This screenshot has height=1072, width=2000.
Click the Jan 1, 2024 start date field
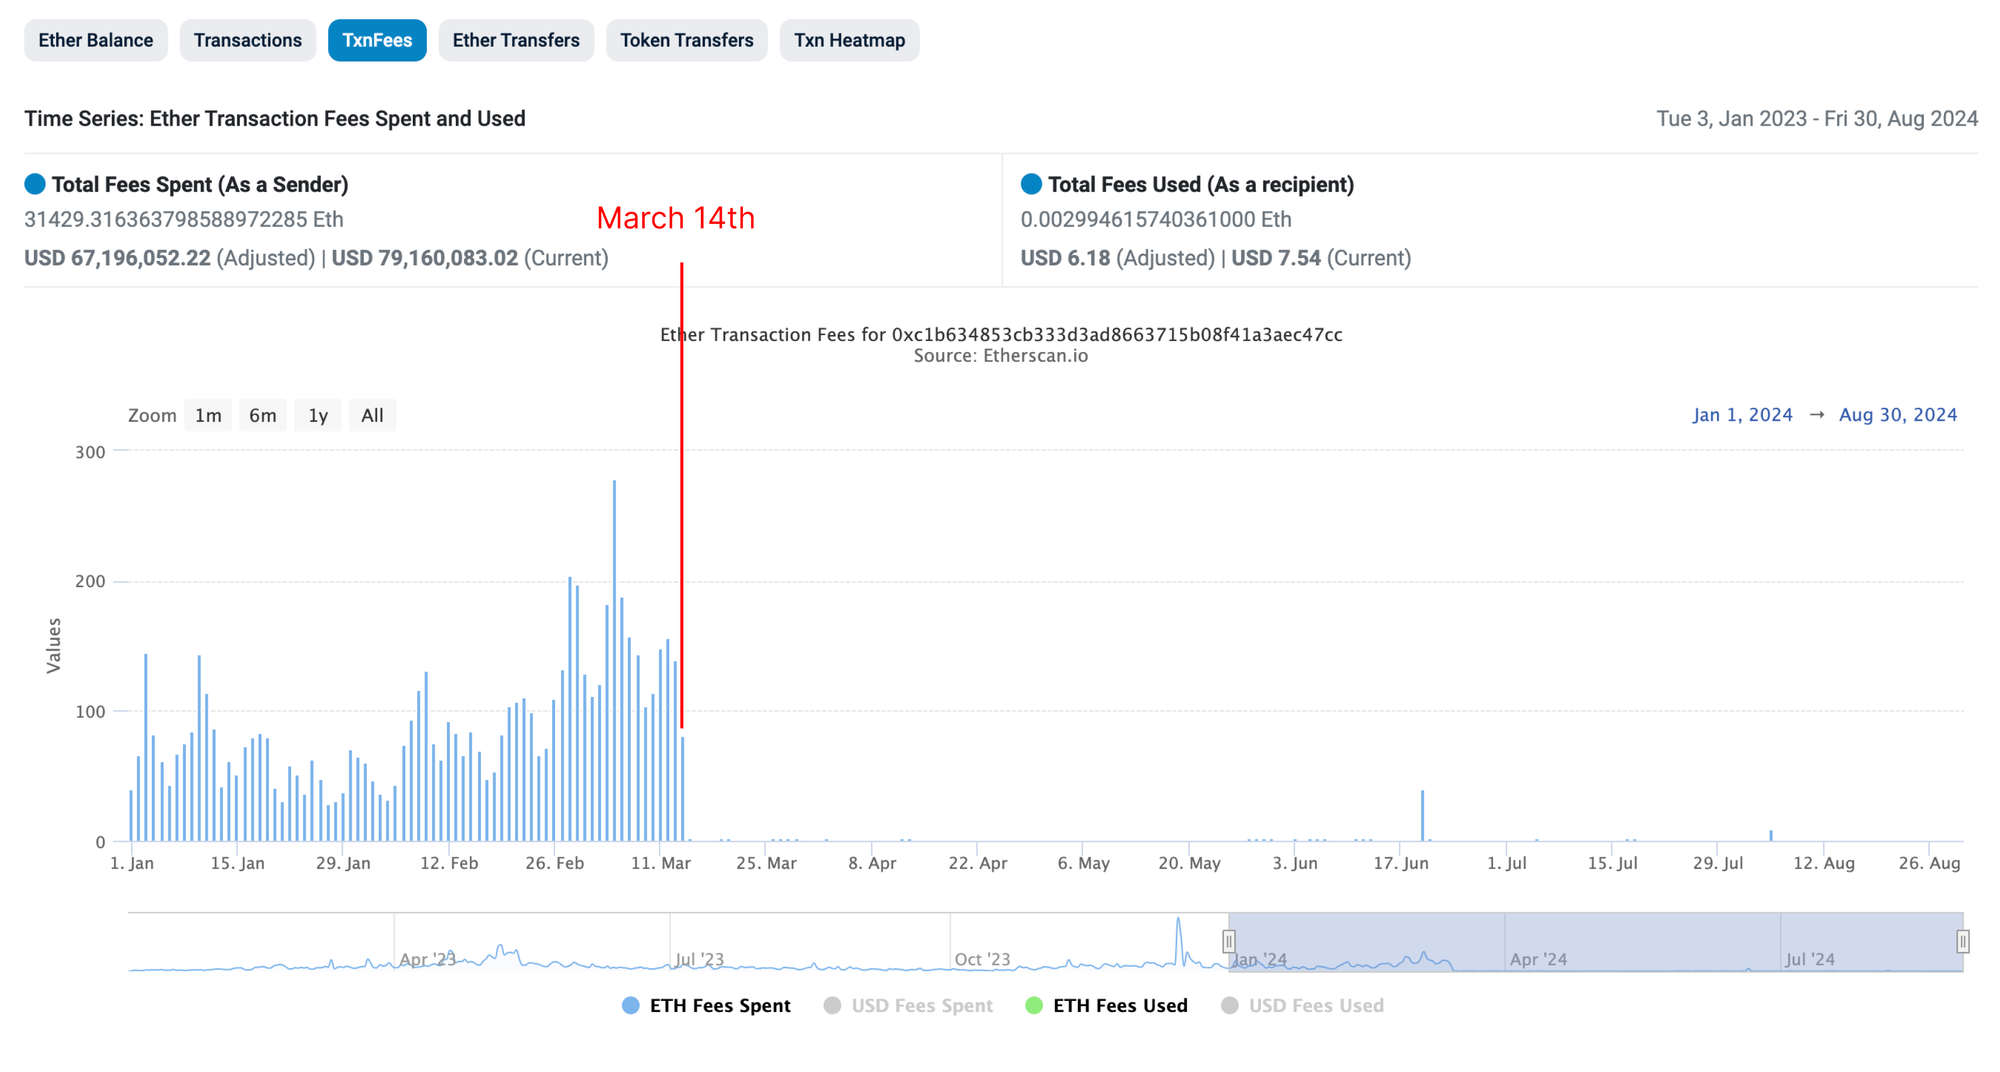click(1742, 415)
